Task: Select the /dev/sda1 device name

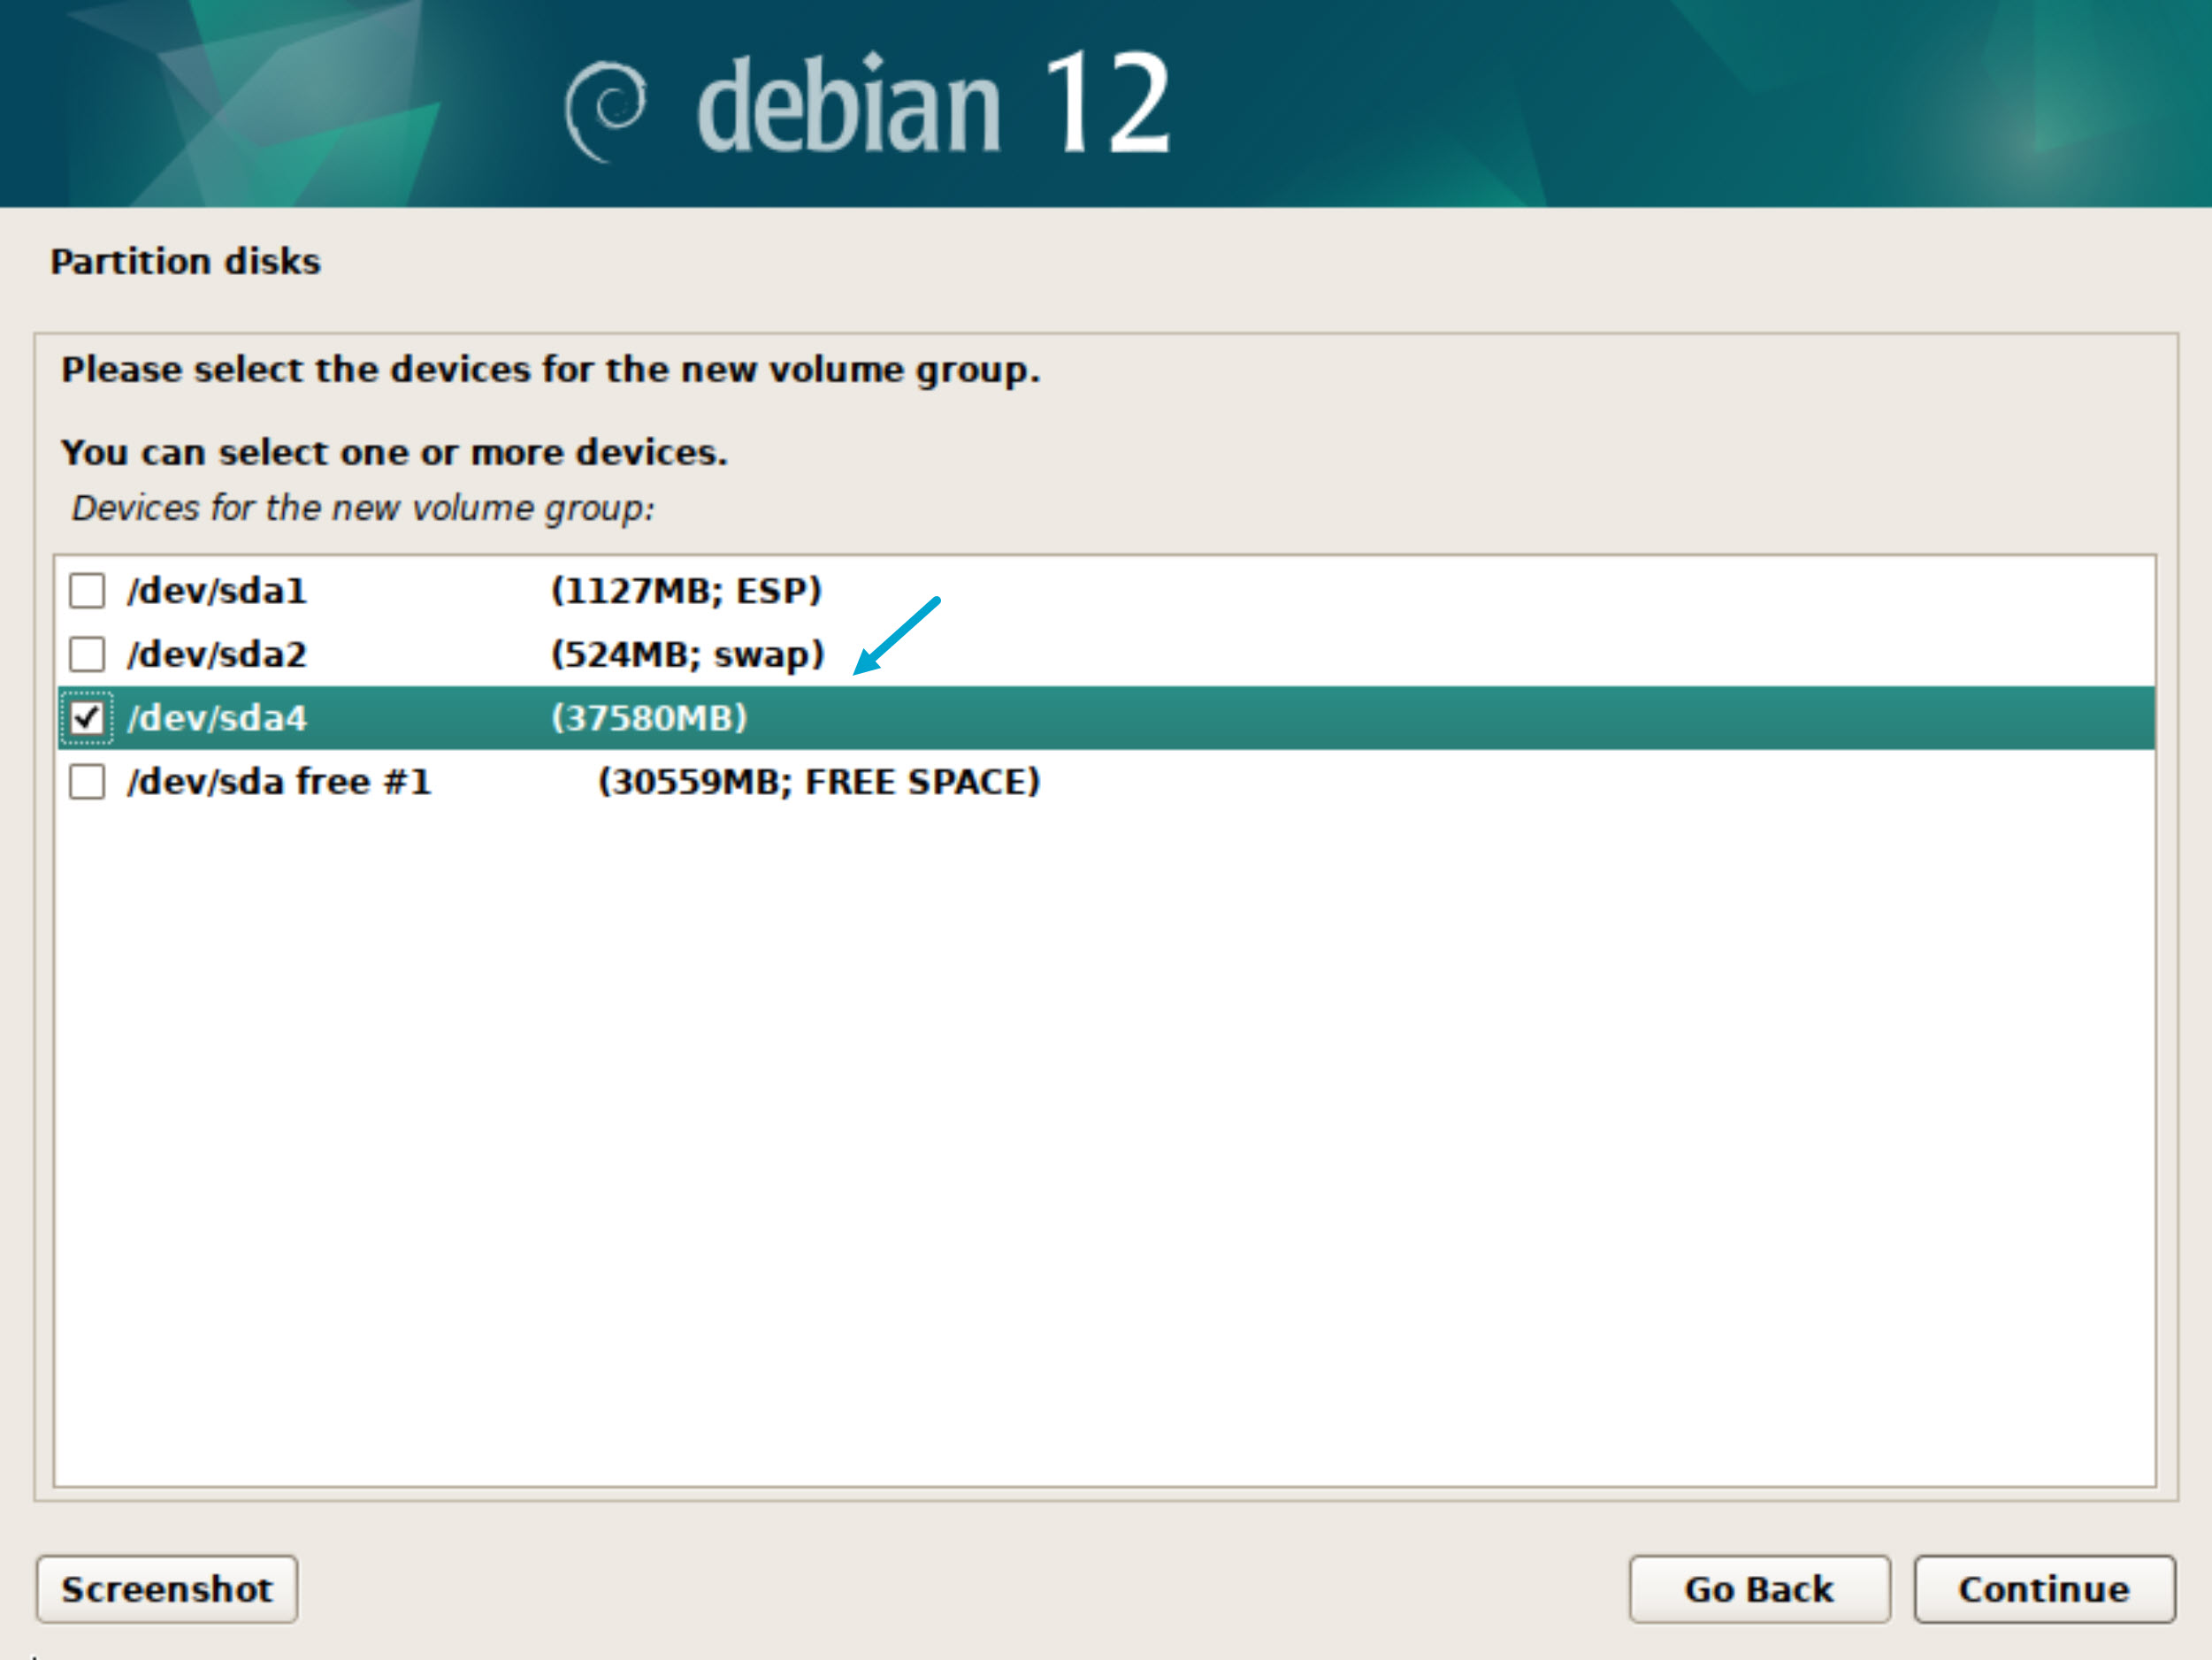Action: pyautogui.click(x=216, y=590)
